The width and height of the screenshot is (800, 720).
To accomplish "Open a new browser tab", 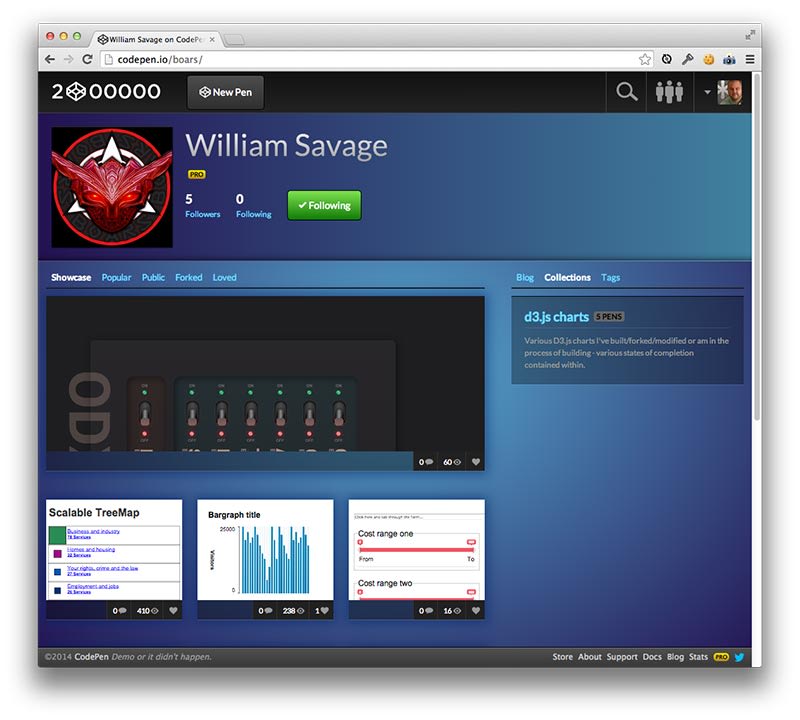I will pos(234,40).
